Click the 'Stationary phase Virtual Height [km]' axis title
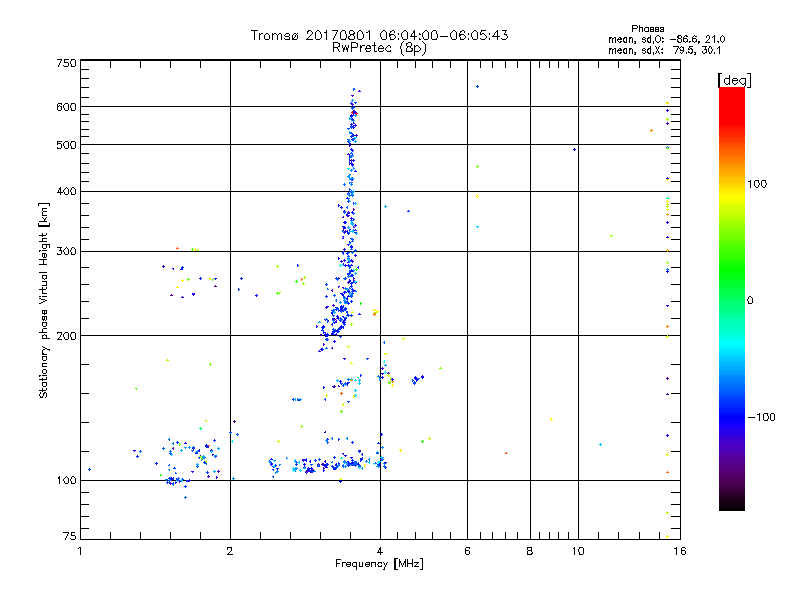Image resolution: width=800 pixels, height=600 pixels. [x=44, y=300]
